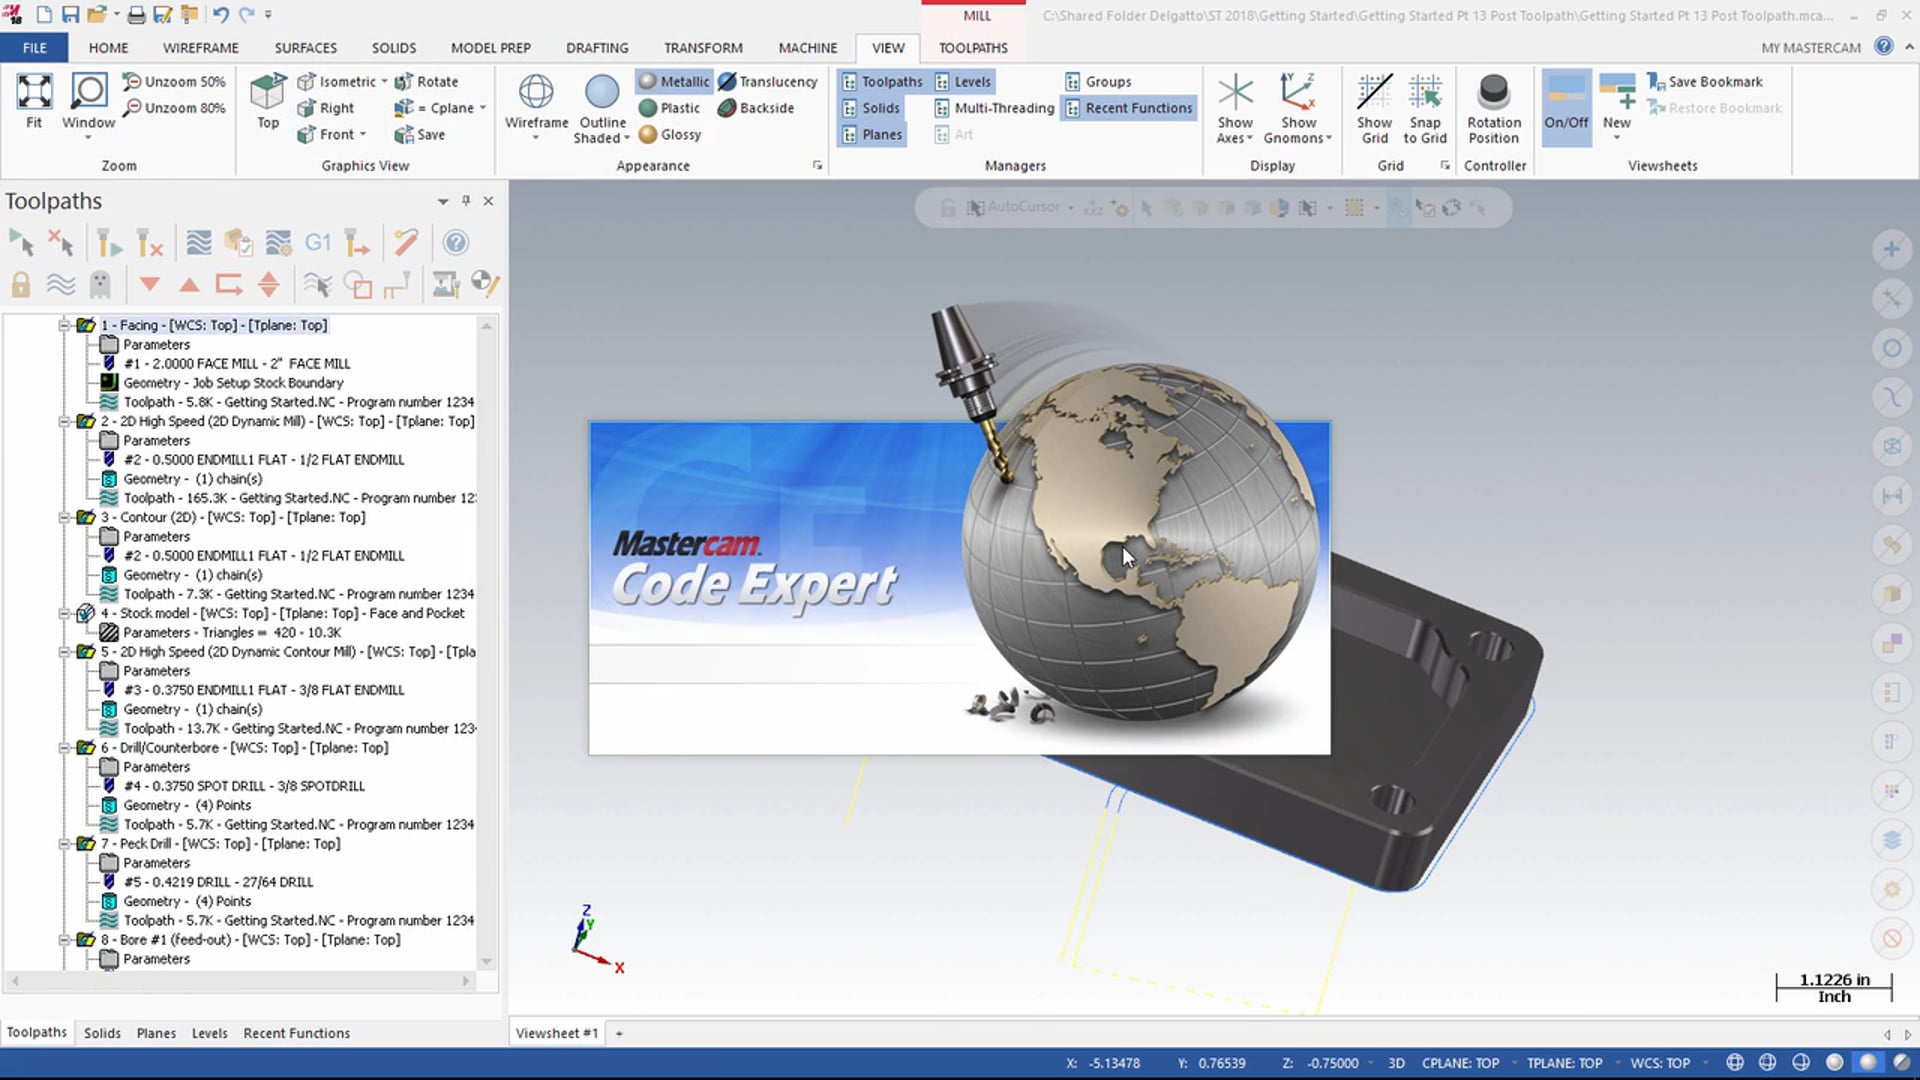The width and height of the screenshot is (1920, 1080).
Task: Collapse 3 - Contour (2D) tree node
Action: coord(64,517)
